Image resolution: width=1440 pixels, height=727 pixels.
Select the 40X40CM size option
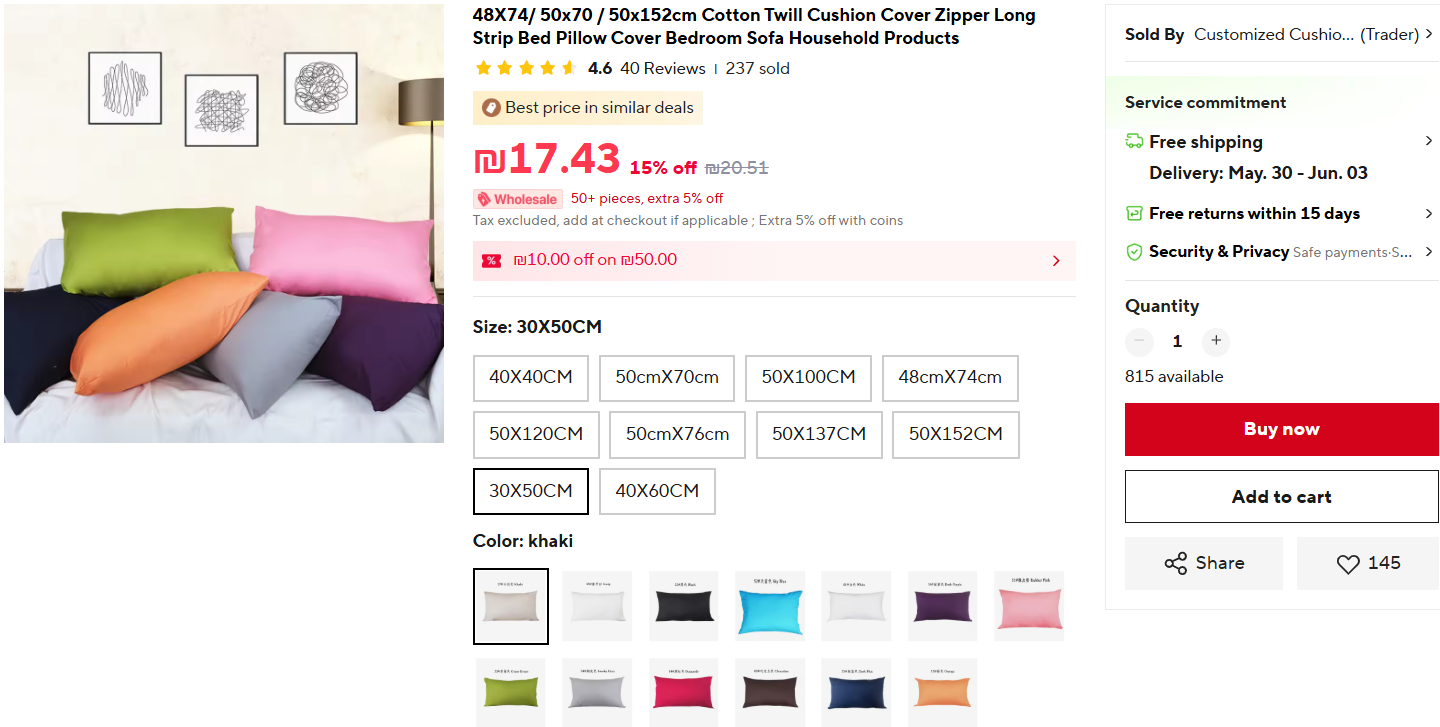[531, 378]
